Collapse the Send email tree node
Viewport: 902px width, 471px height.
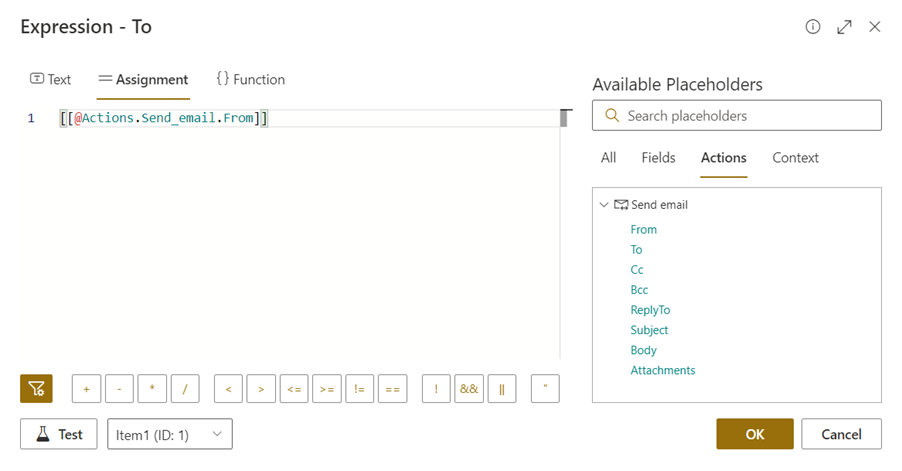604,205
